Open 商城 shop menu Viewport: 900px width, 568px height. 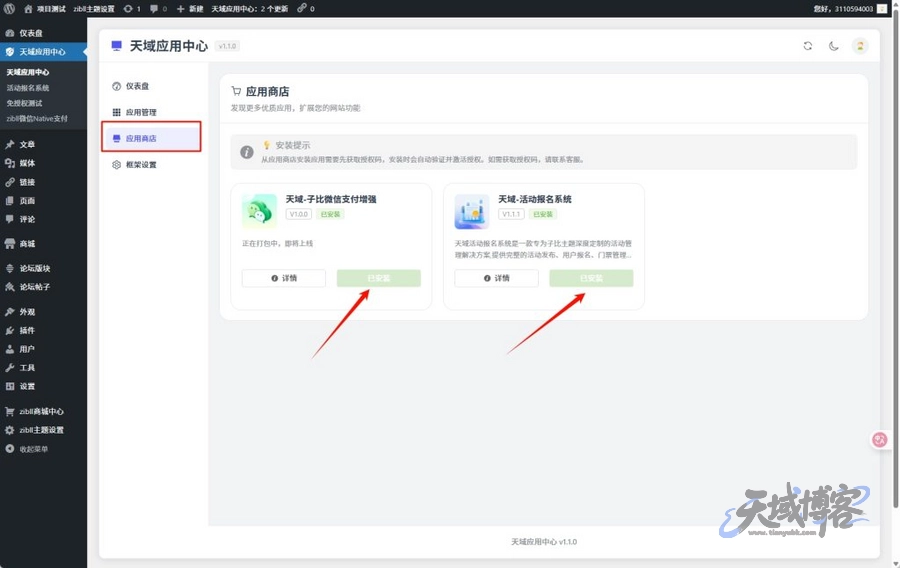43,244
